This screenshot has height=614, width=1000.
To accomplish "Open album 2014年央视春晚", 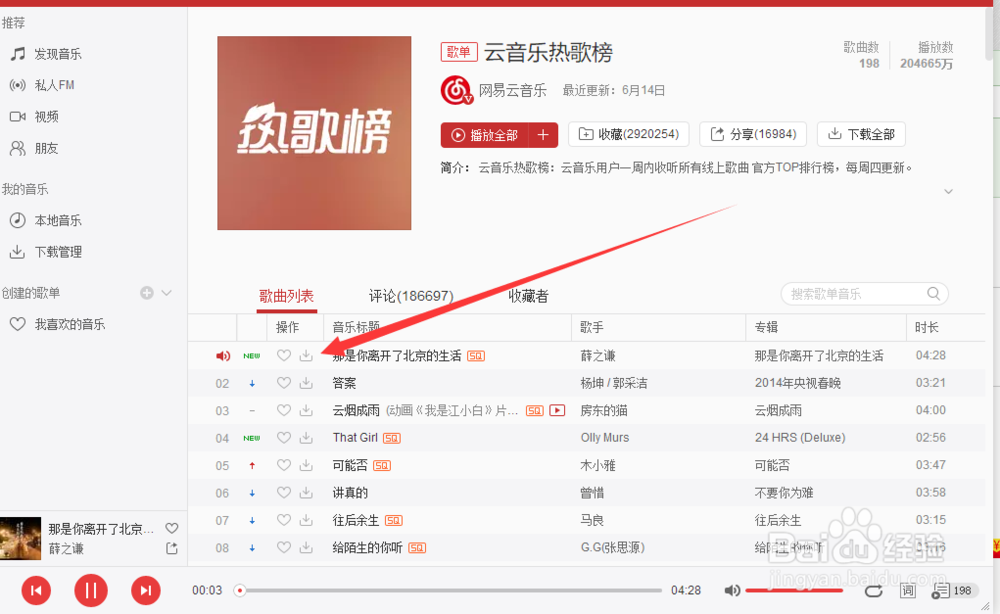I will [x=798, y=383].
